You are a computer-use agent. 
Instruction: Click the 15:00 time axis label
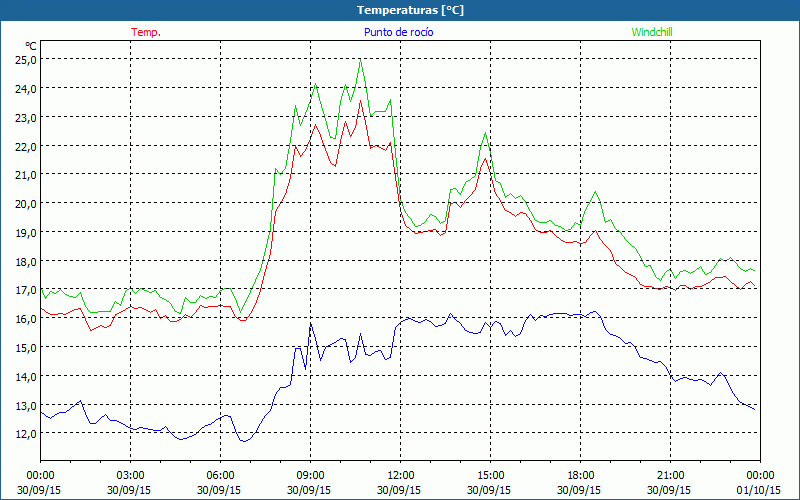[490, 476]
